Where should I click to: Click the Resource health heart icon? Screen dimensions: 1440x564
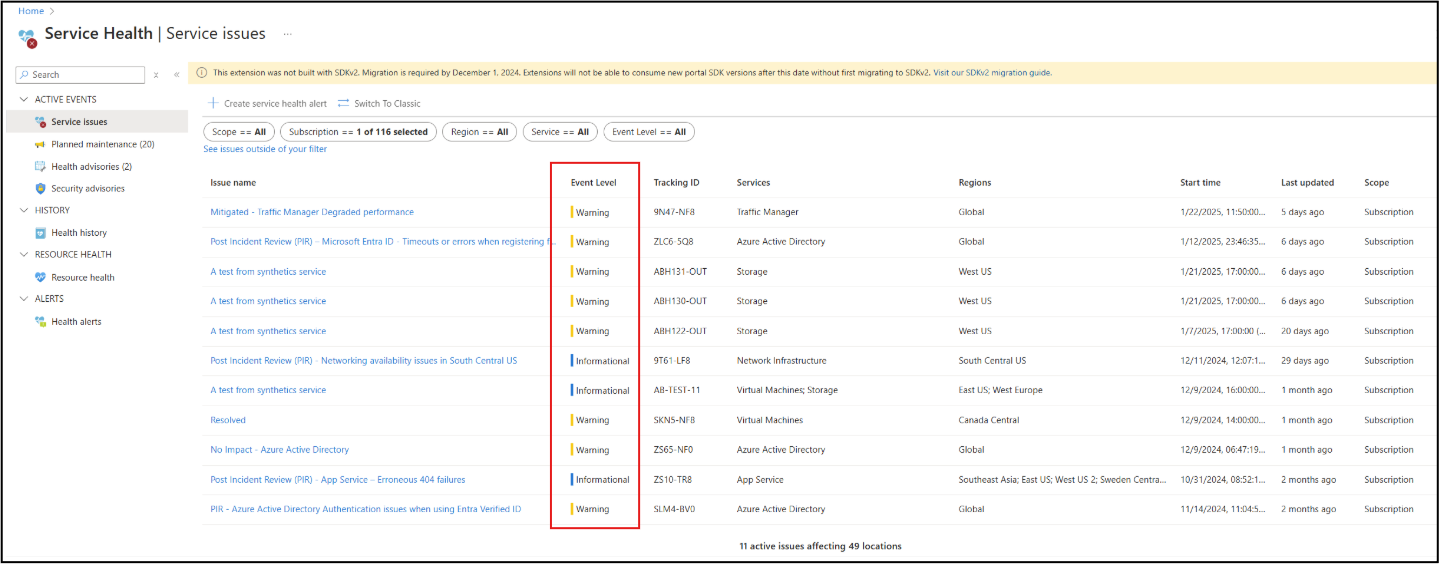(40, 277)
